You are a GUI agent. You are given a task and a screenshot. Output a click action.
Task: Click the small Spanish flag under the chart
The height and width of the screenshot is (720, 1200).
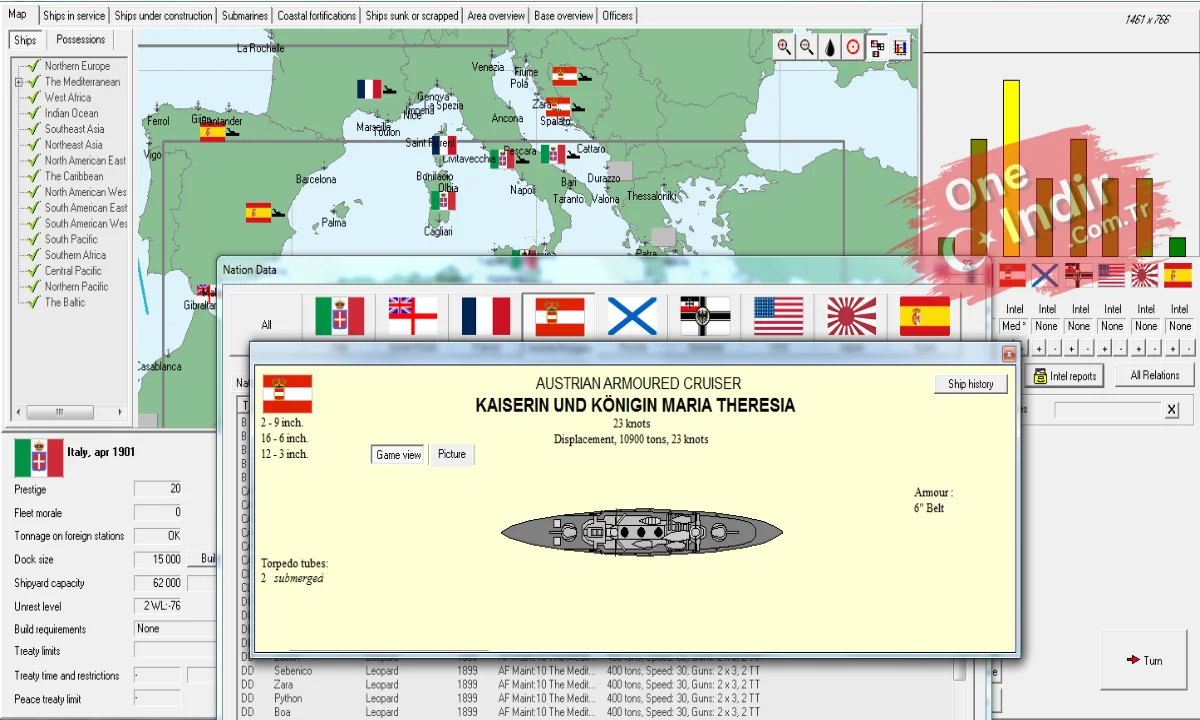pyautogui.click(x=1178, y=275)
